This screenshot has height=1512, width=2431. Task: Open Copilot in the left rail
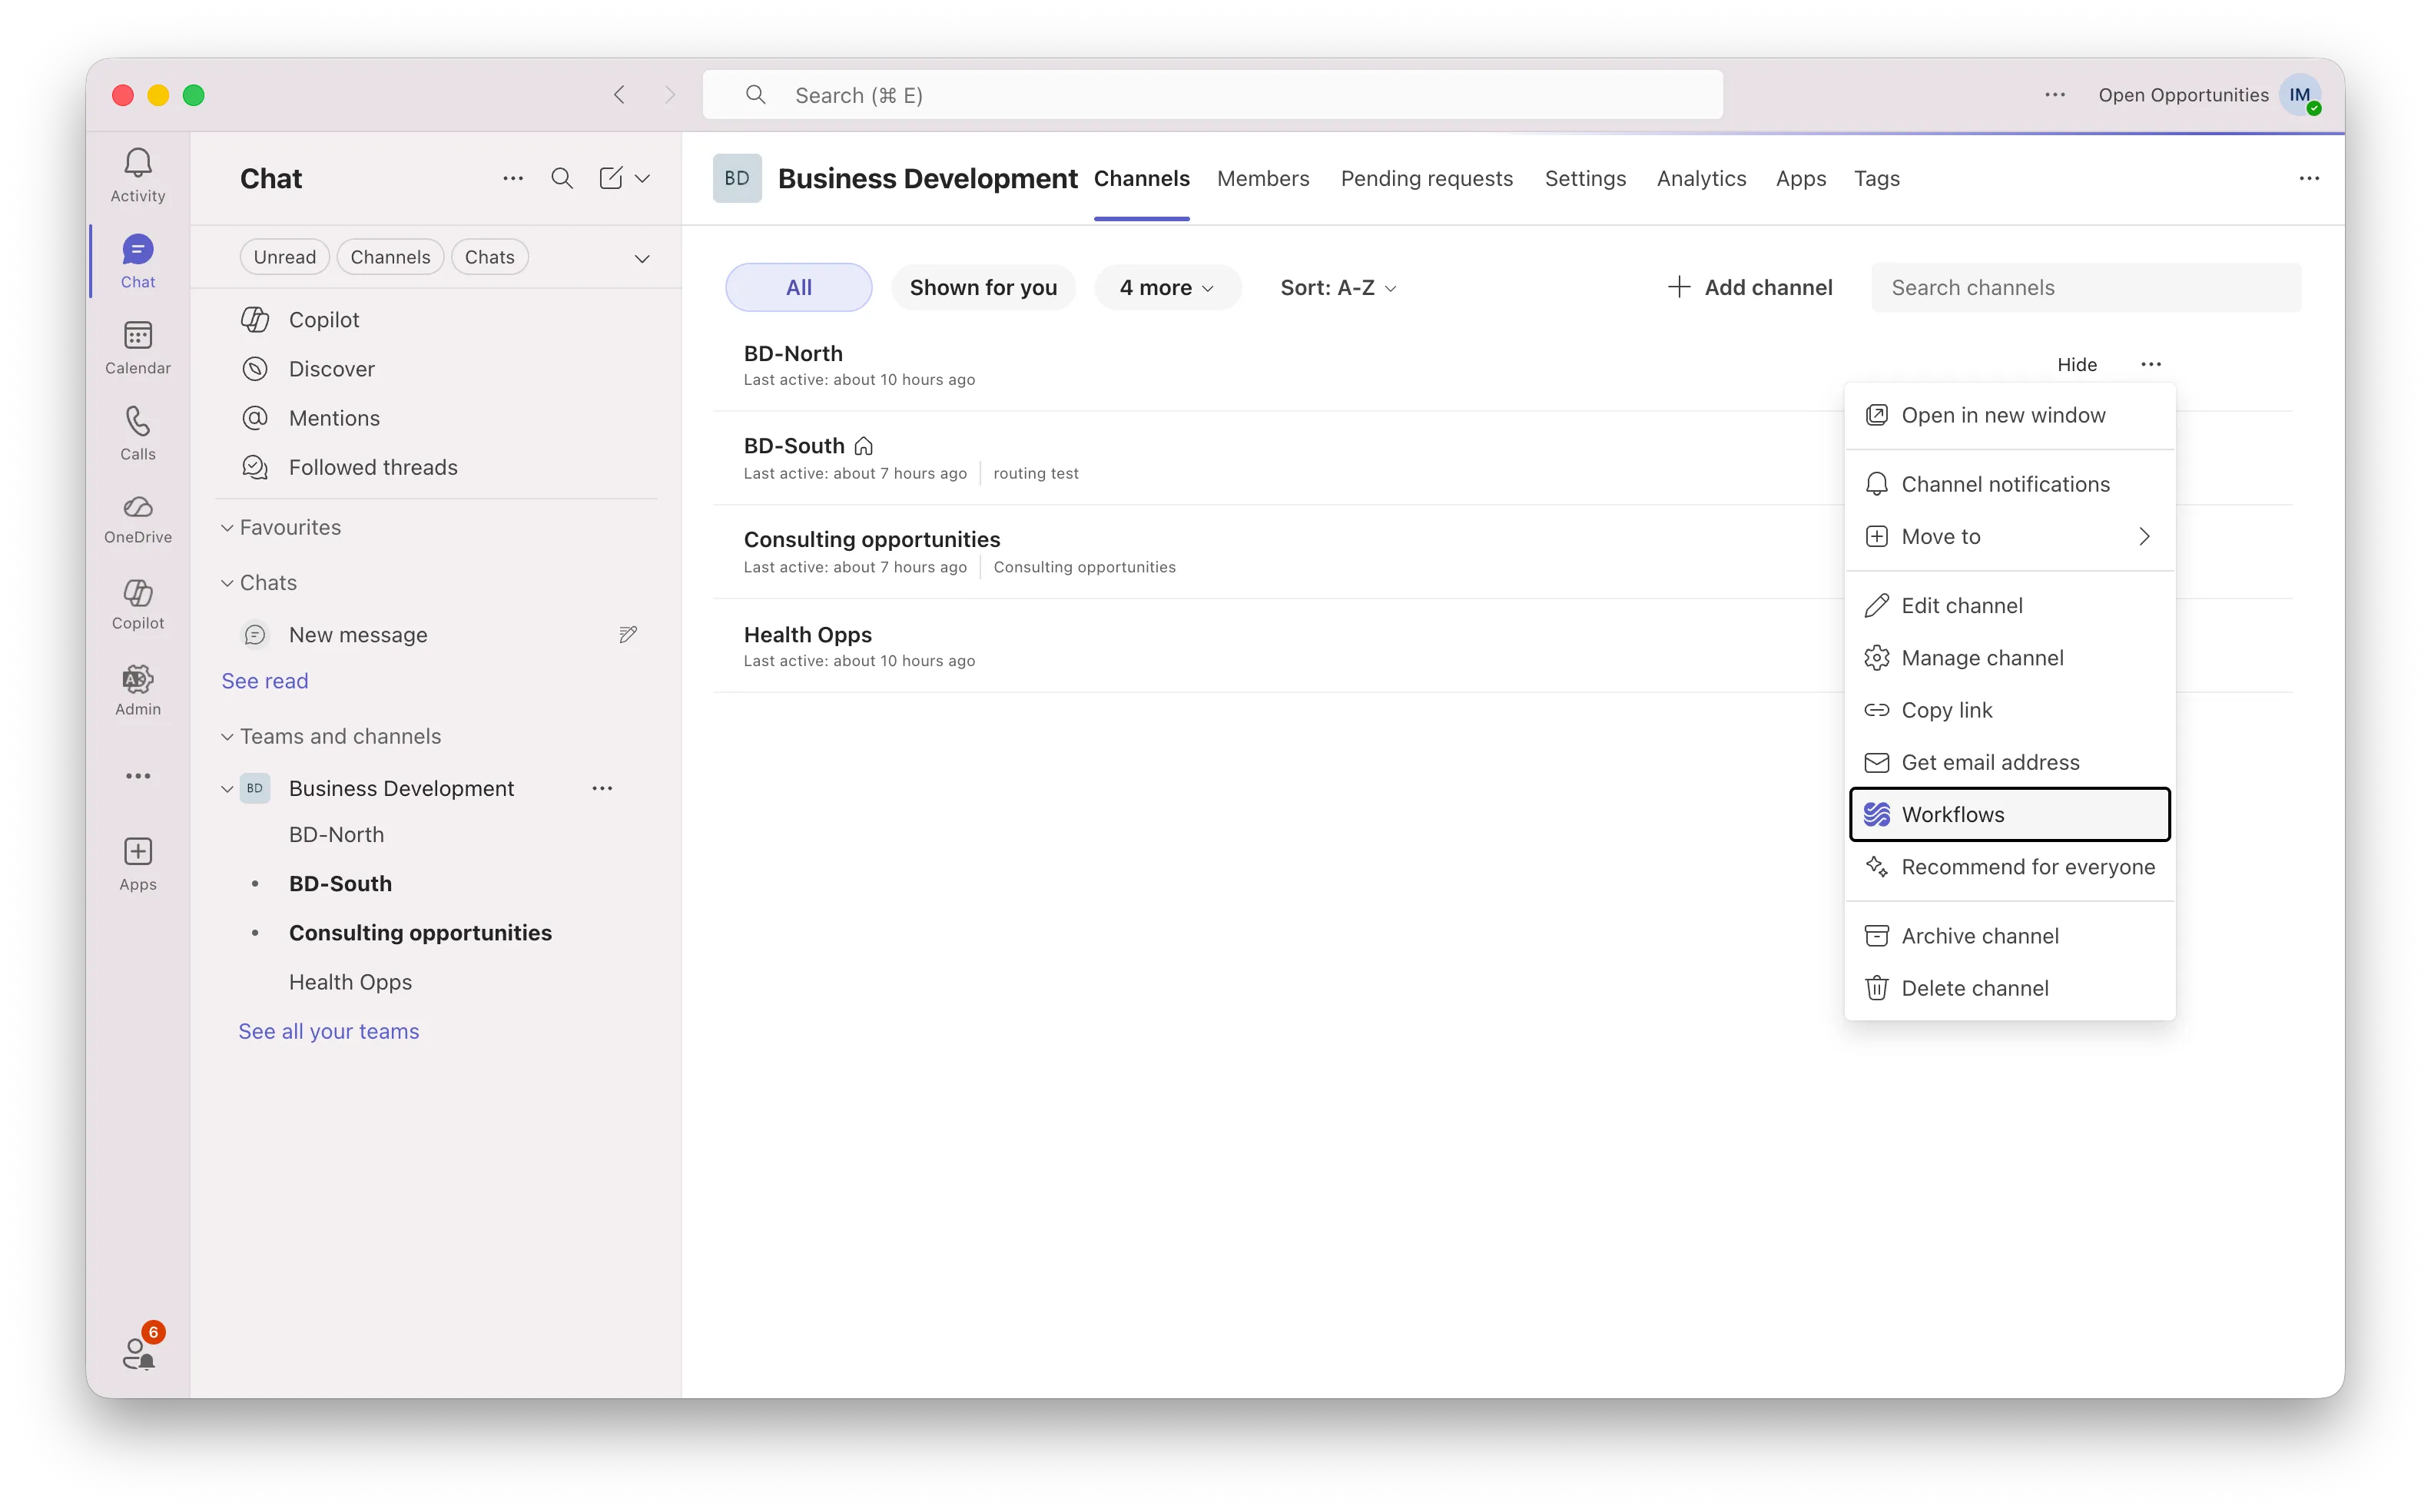click(138, 603)
